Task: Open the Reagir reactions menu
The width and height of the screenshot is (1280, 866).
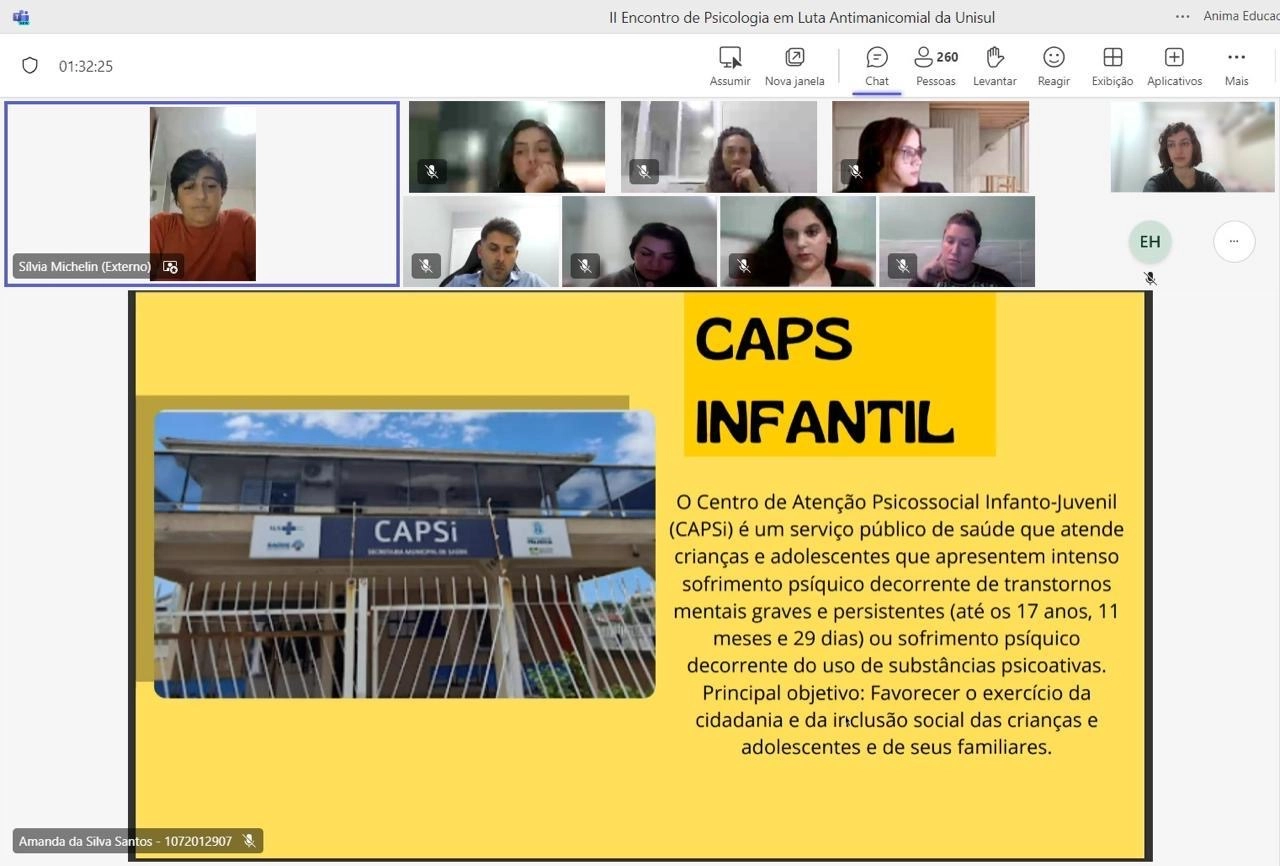Action: pos(1054,66)
